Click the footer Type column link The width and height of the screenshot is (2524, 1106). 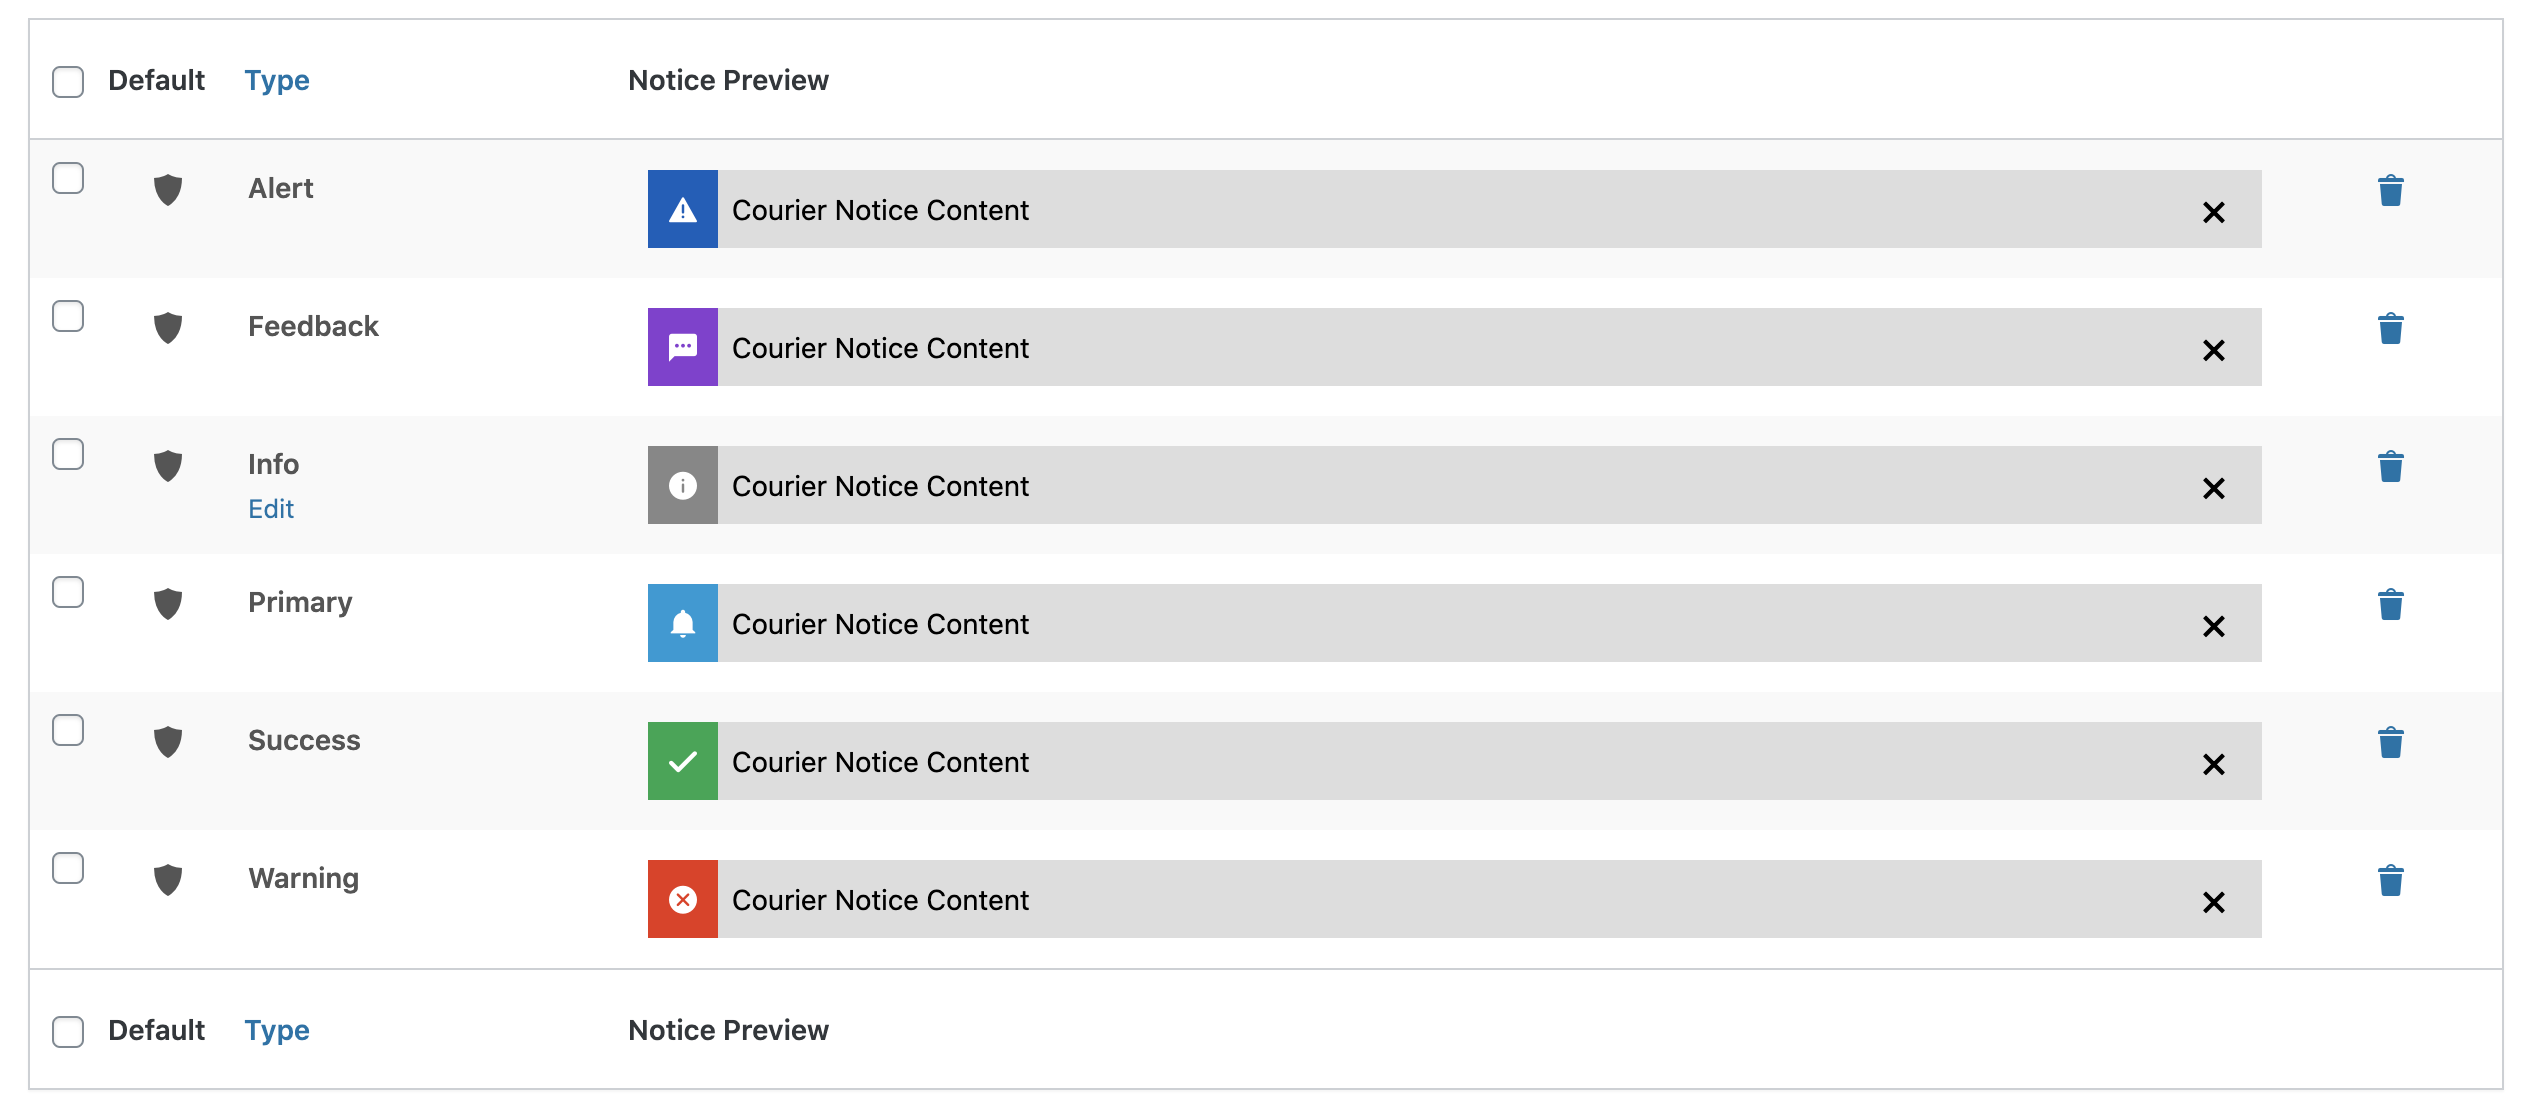coord(277,1030)
